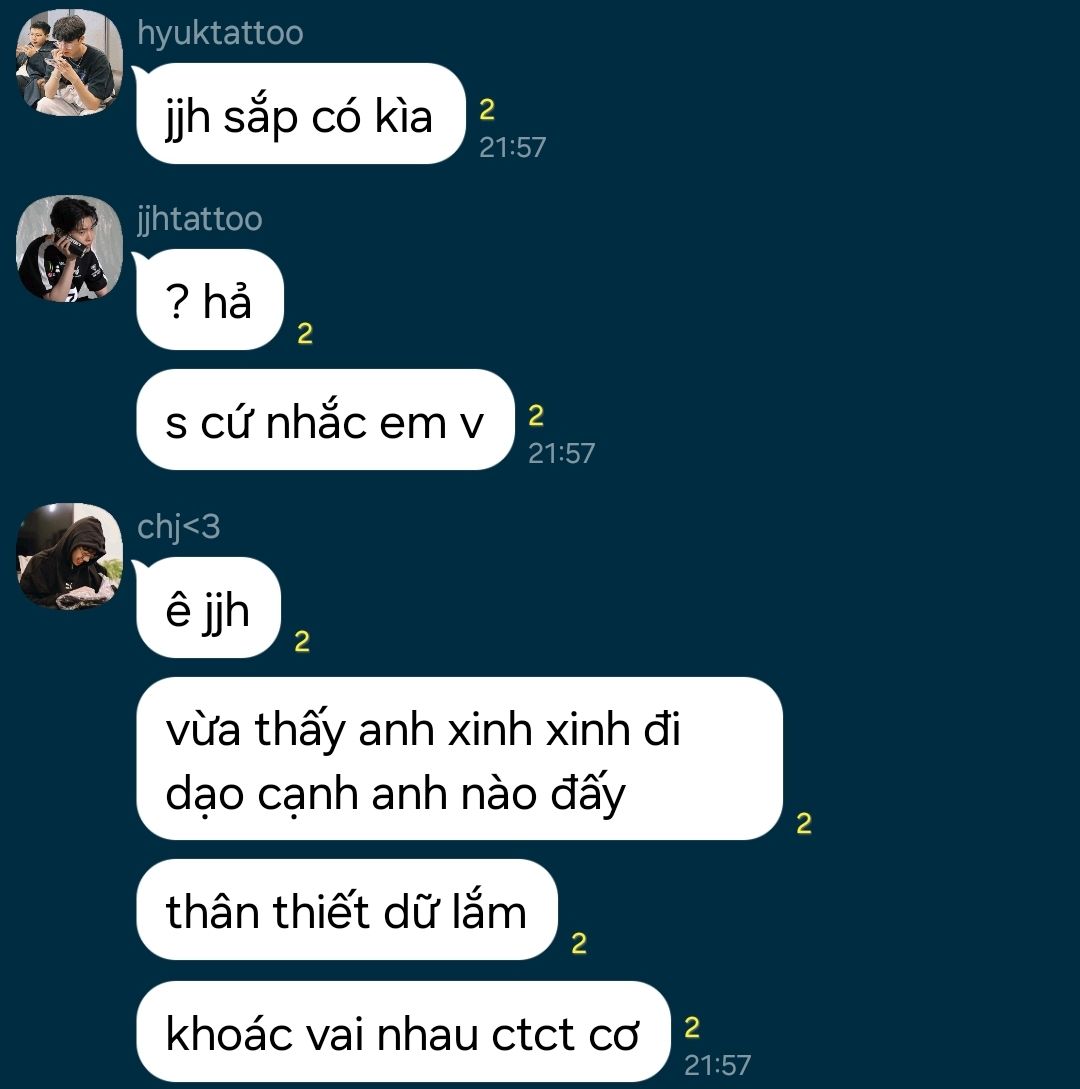Screen dimensions: 1080x1089
Task: Select message 'vừa thấy anh xinh xinh'
Action: pyautogui.click(x=460, y=758)
